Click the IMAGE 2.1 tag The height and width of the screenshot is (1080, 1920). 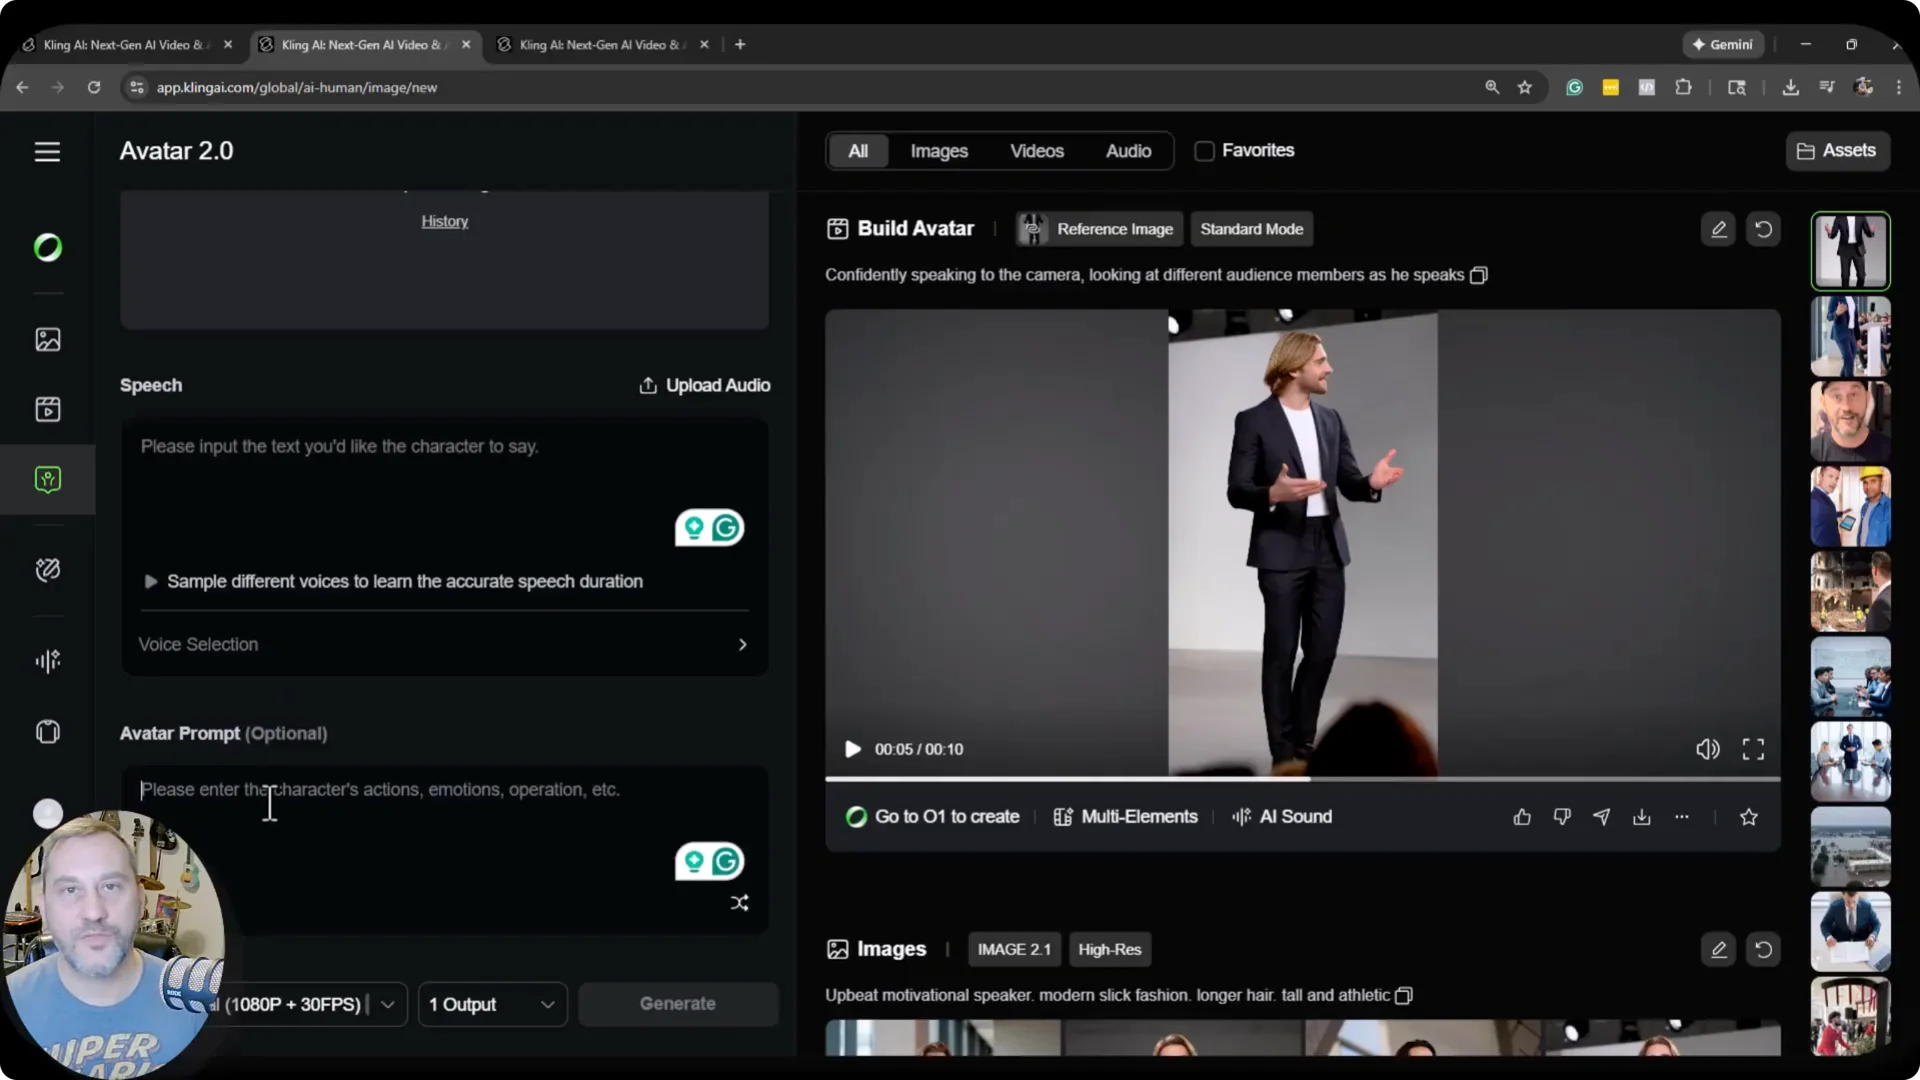coord(1014,949)
